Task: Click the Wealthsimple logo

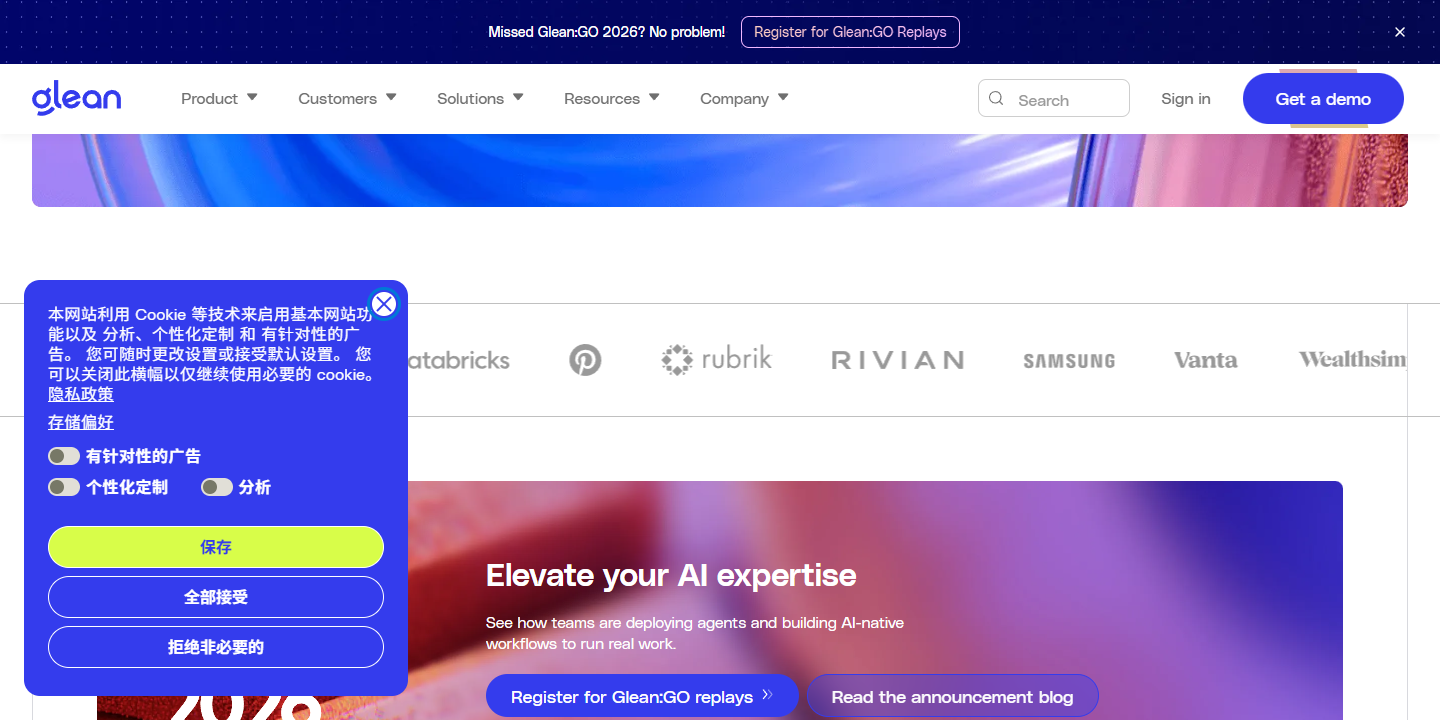Action: click(x=1352, y=359)
